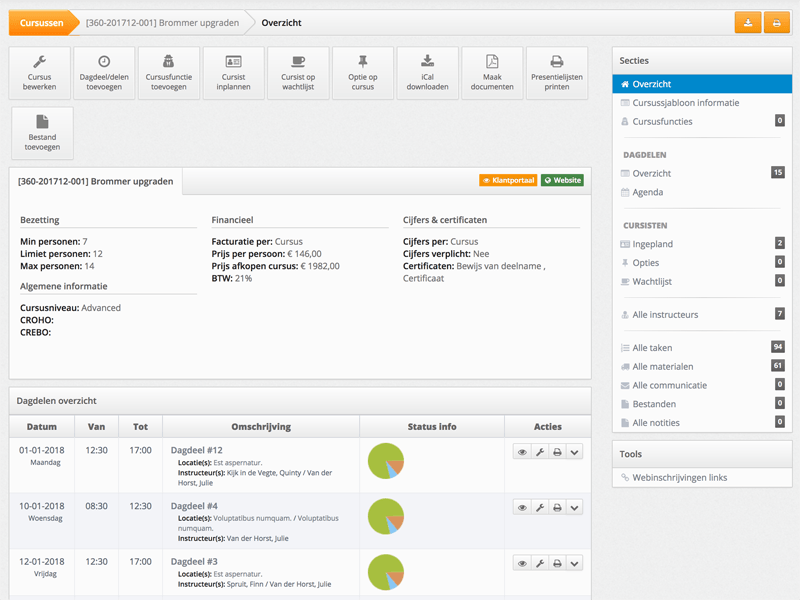View Dagdeel #3 with eye icon
The image size is (800, 600).
pos(522,563)
